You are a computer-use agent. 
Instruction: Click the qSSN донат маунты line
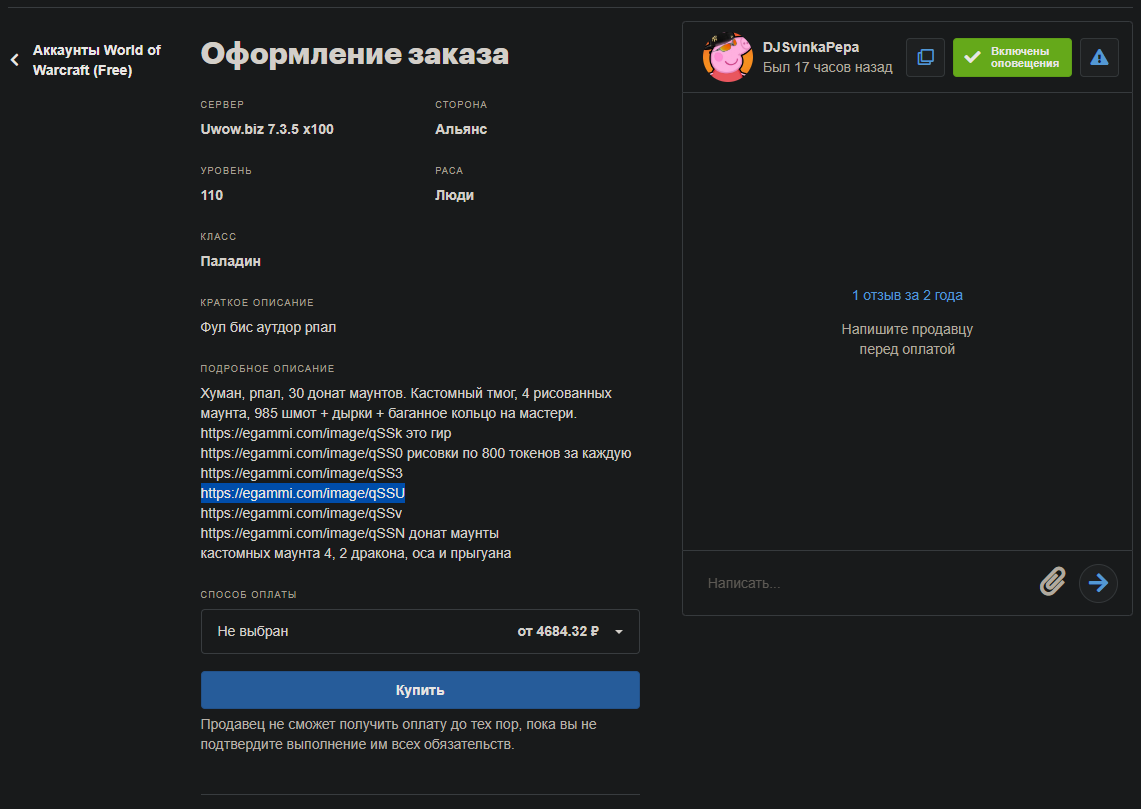(x=349, y=533)
